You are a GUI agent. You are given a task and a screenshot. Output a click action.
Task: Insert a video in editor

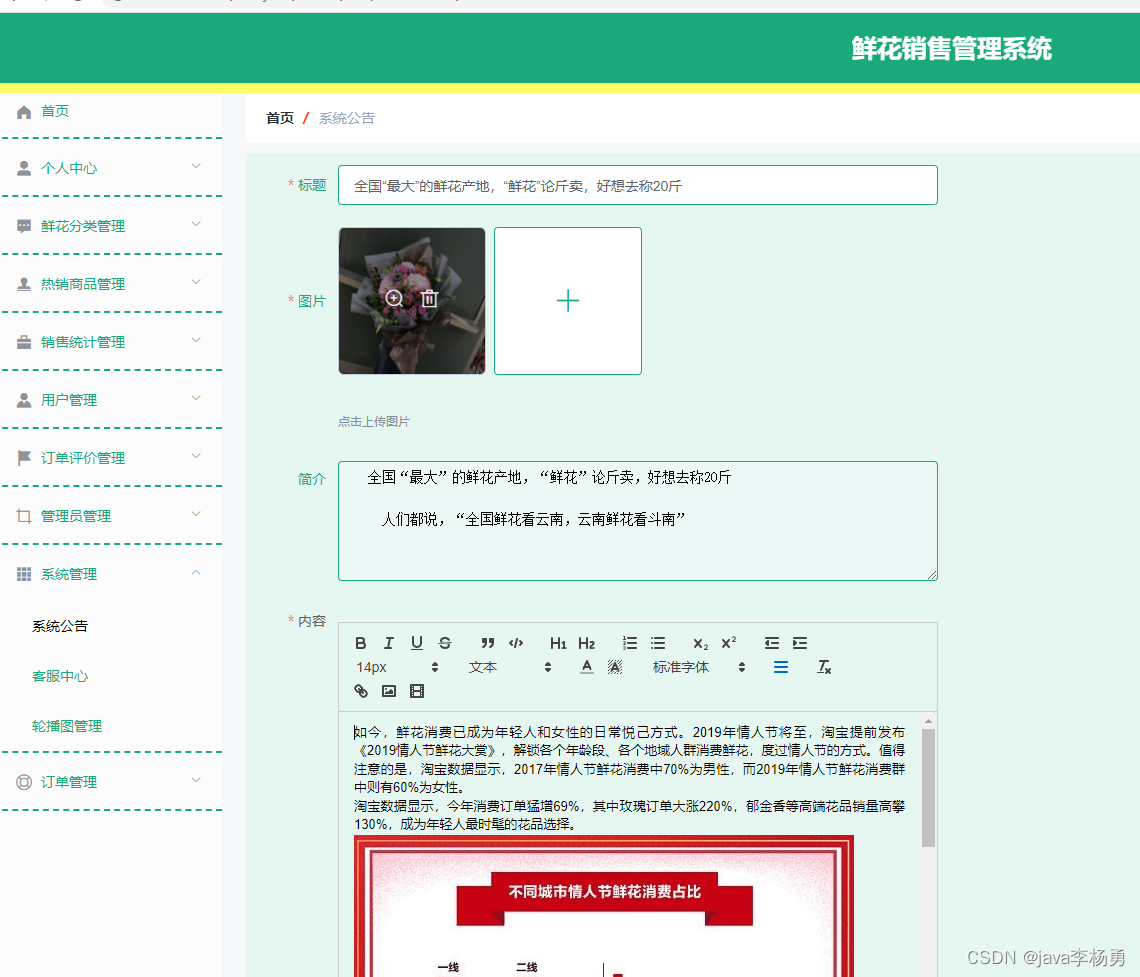point(417,691)
